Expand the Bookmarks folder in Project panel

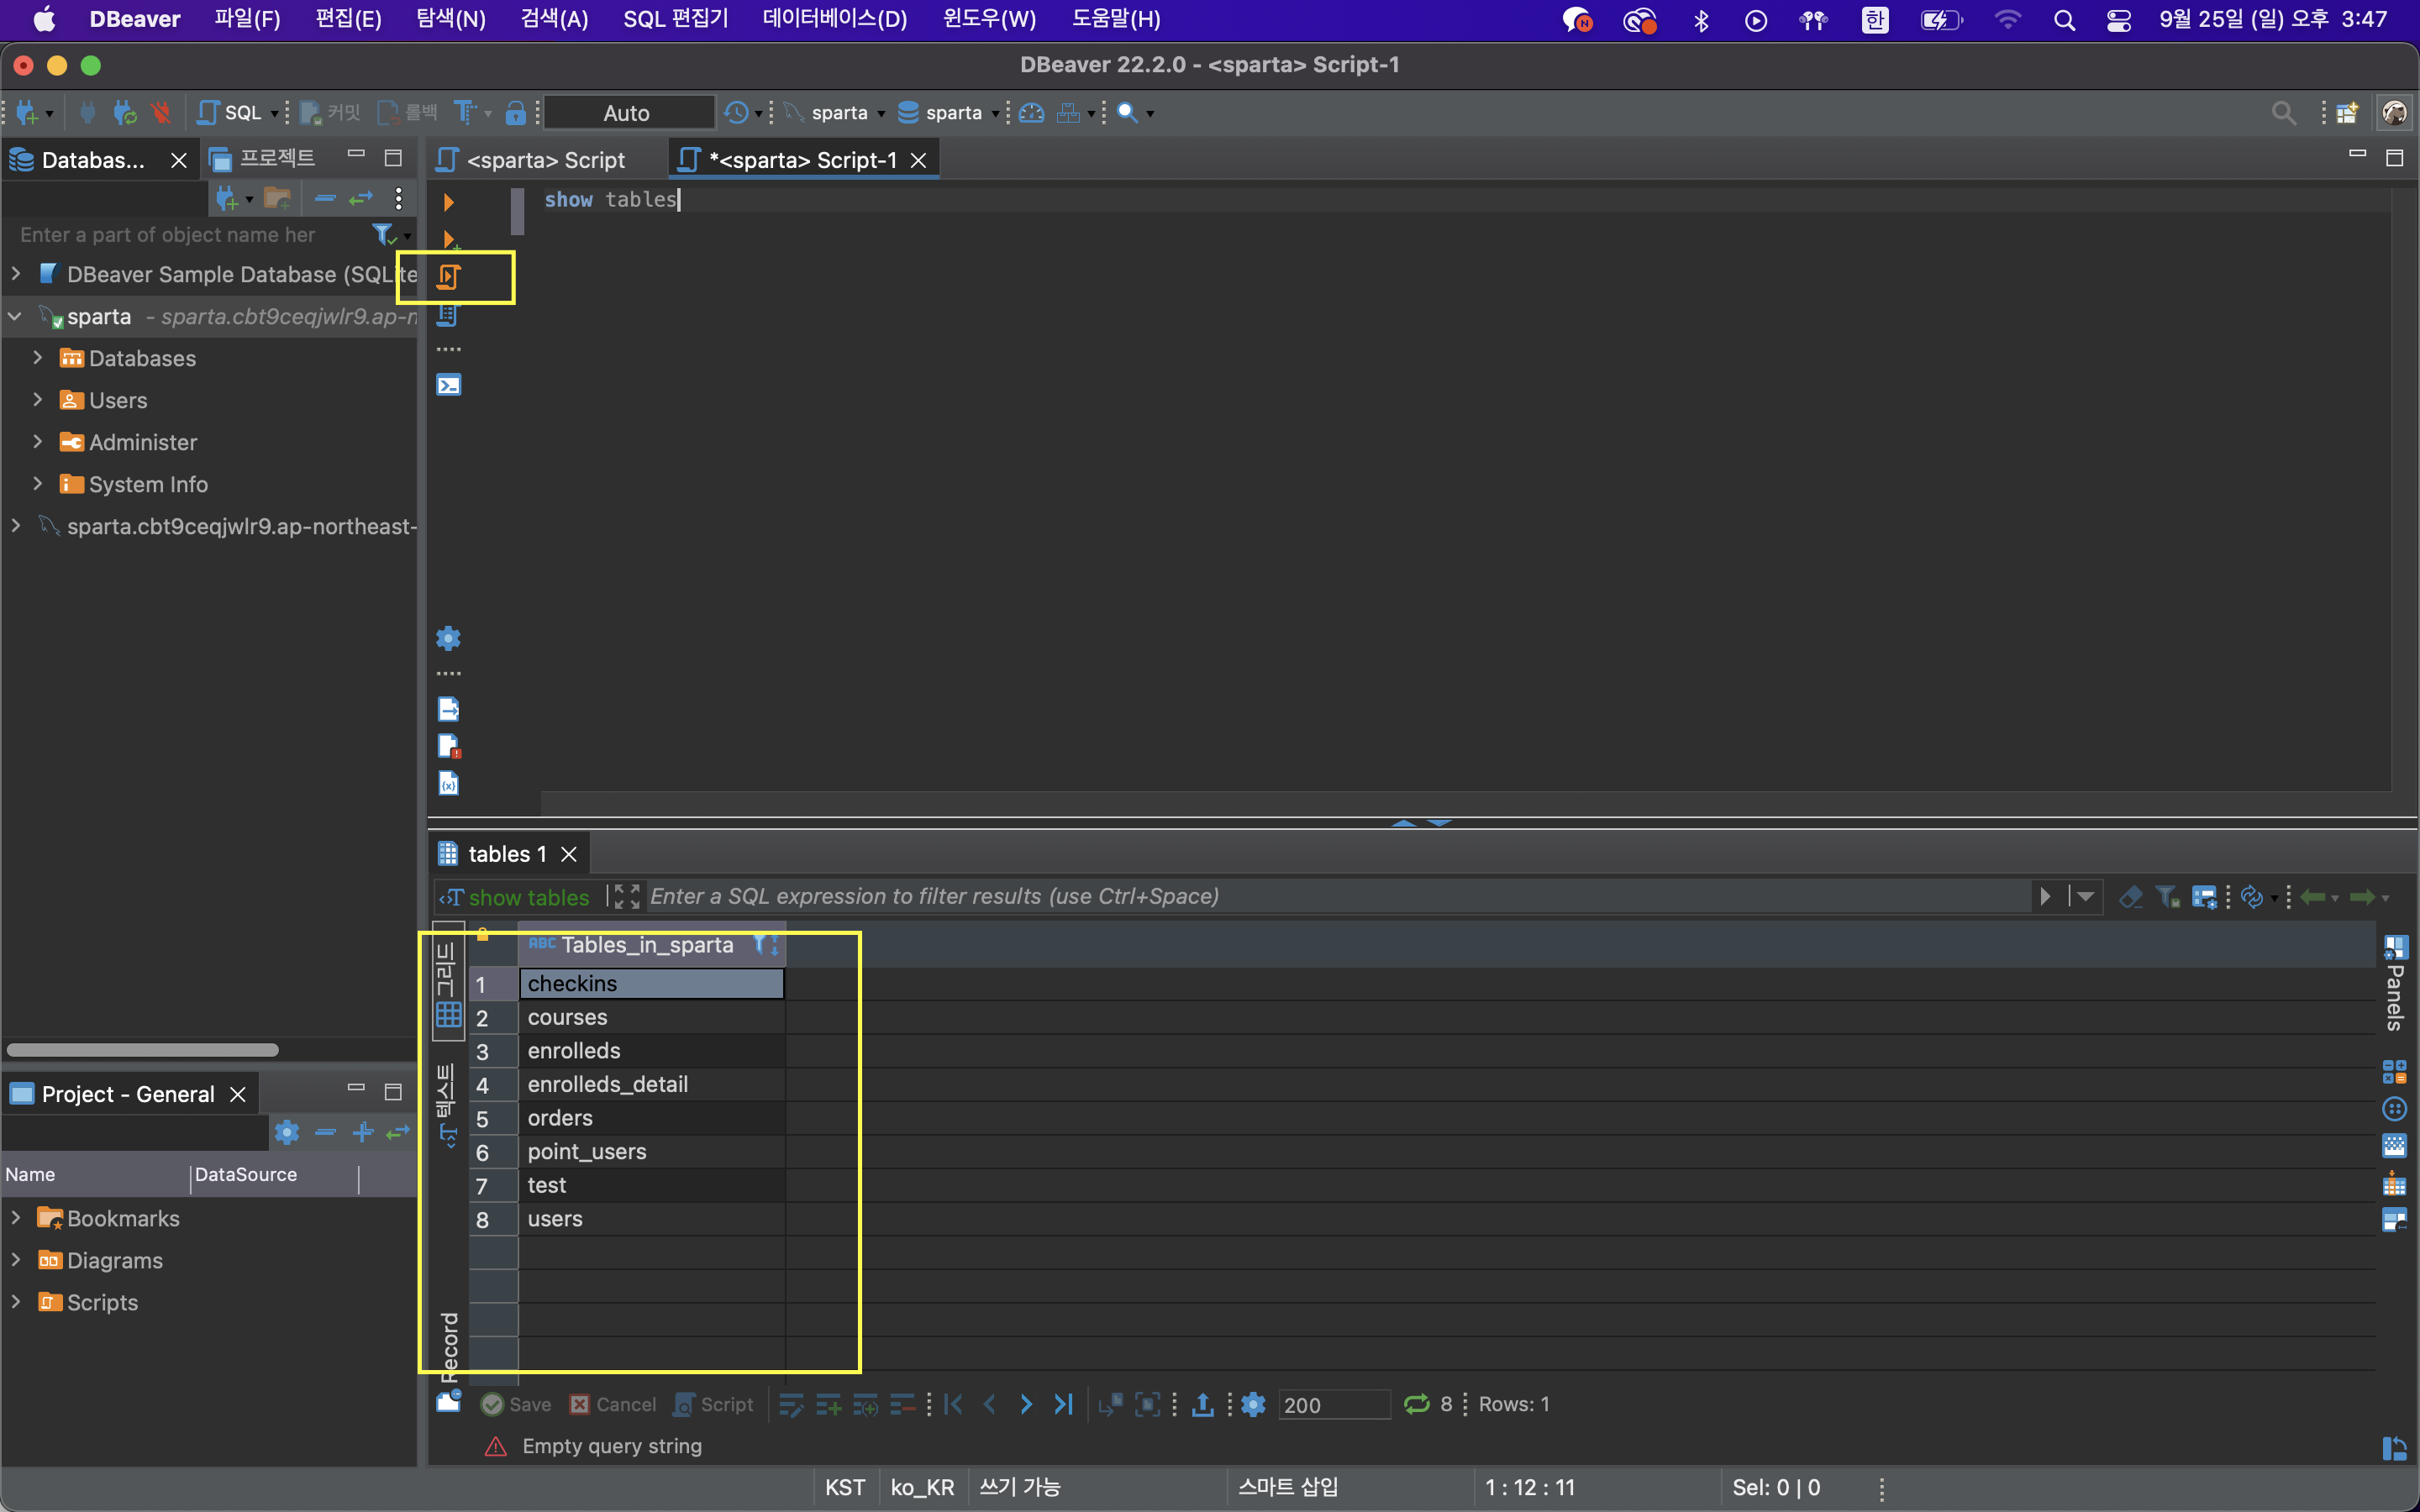coord(16,1218)
